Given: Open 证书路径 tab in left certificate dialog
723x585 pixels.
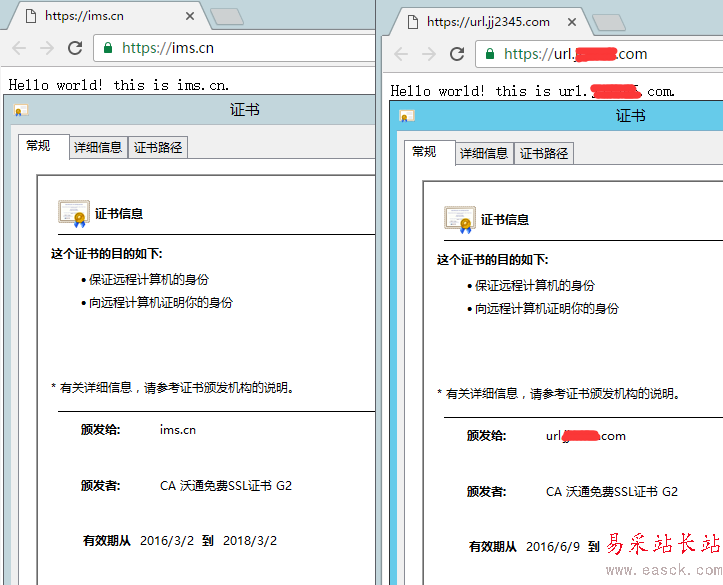Looking at the screenshot, I should pyautogui.click(x=158, y=148).
